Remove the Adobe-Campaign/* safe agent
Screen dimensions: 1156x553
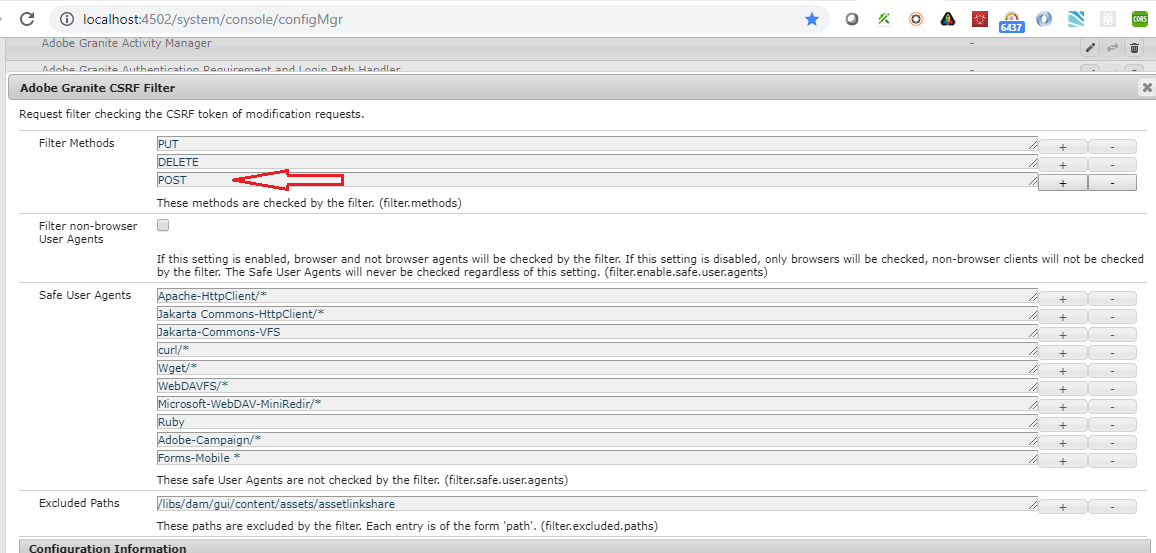pos(1112,443)
